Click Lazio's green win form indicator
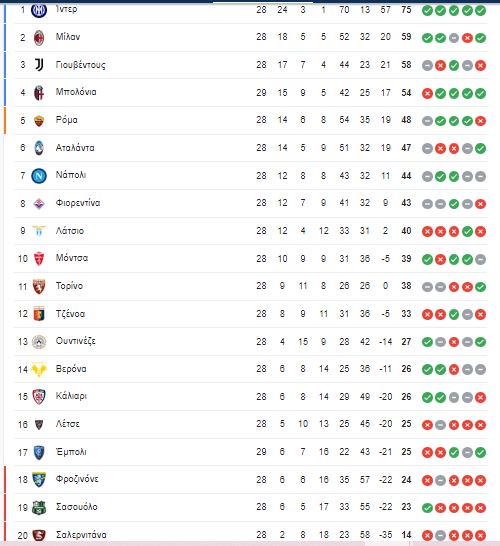 click(x=467, y=232)
